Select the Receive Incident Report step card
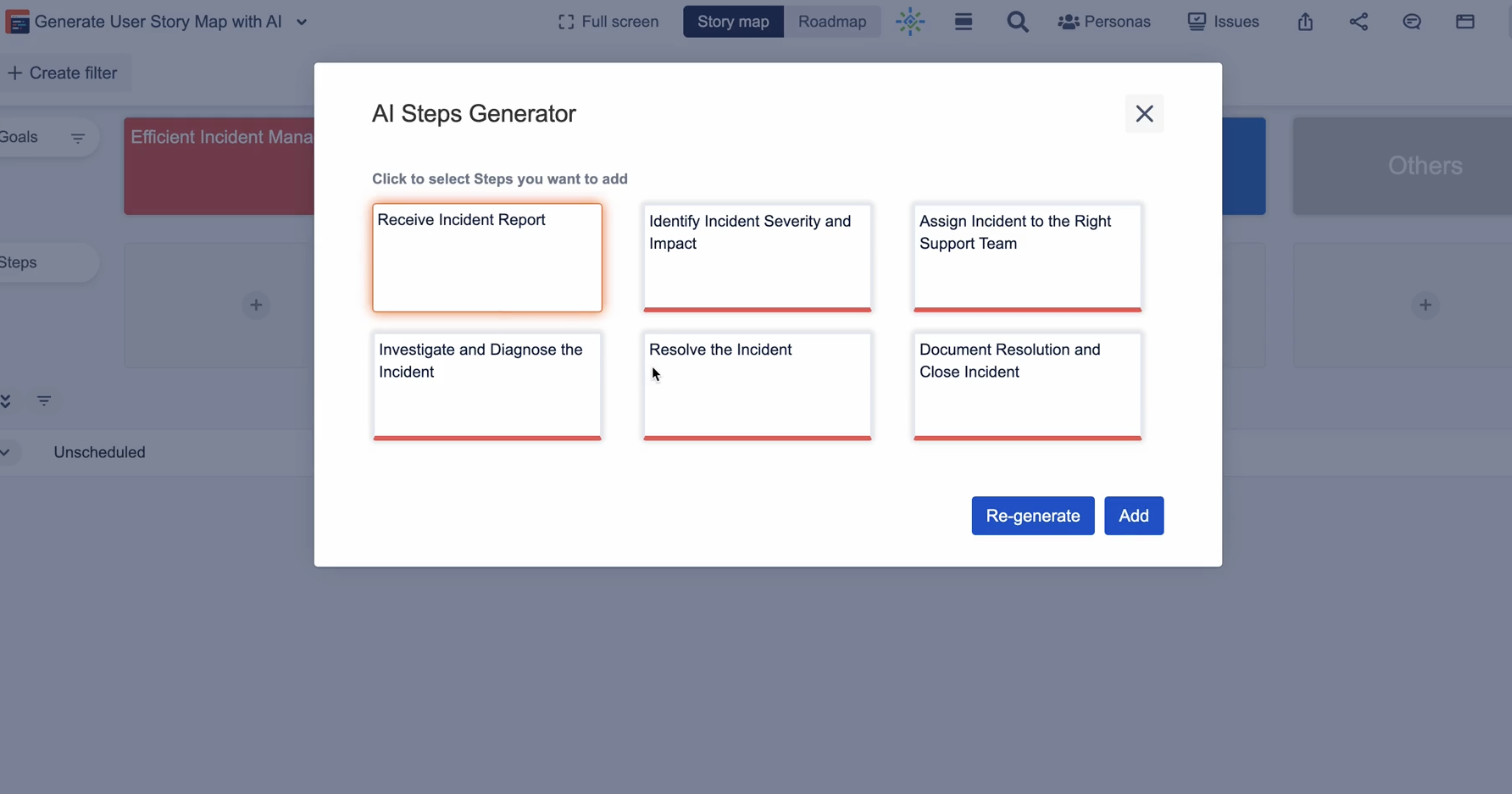This screenshot has width=1512, height=794. point(487,258)
